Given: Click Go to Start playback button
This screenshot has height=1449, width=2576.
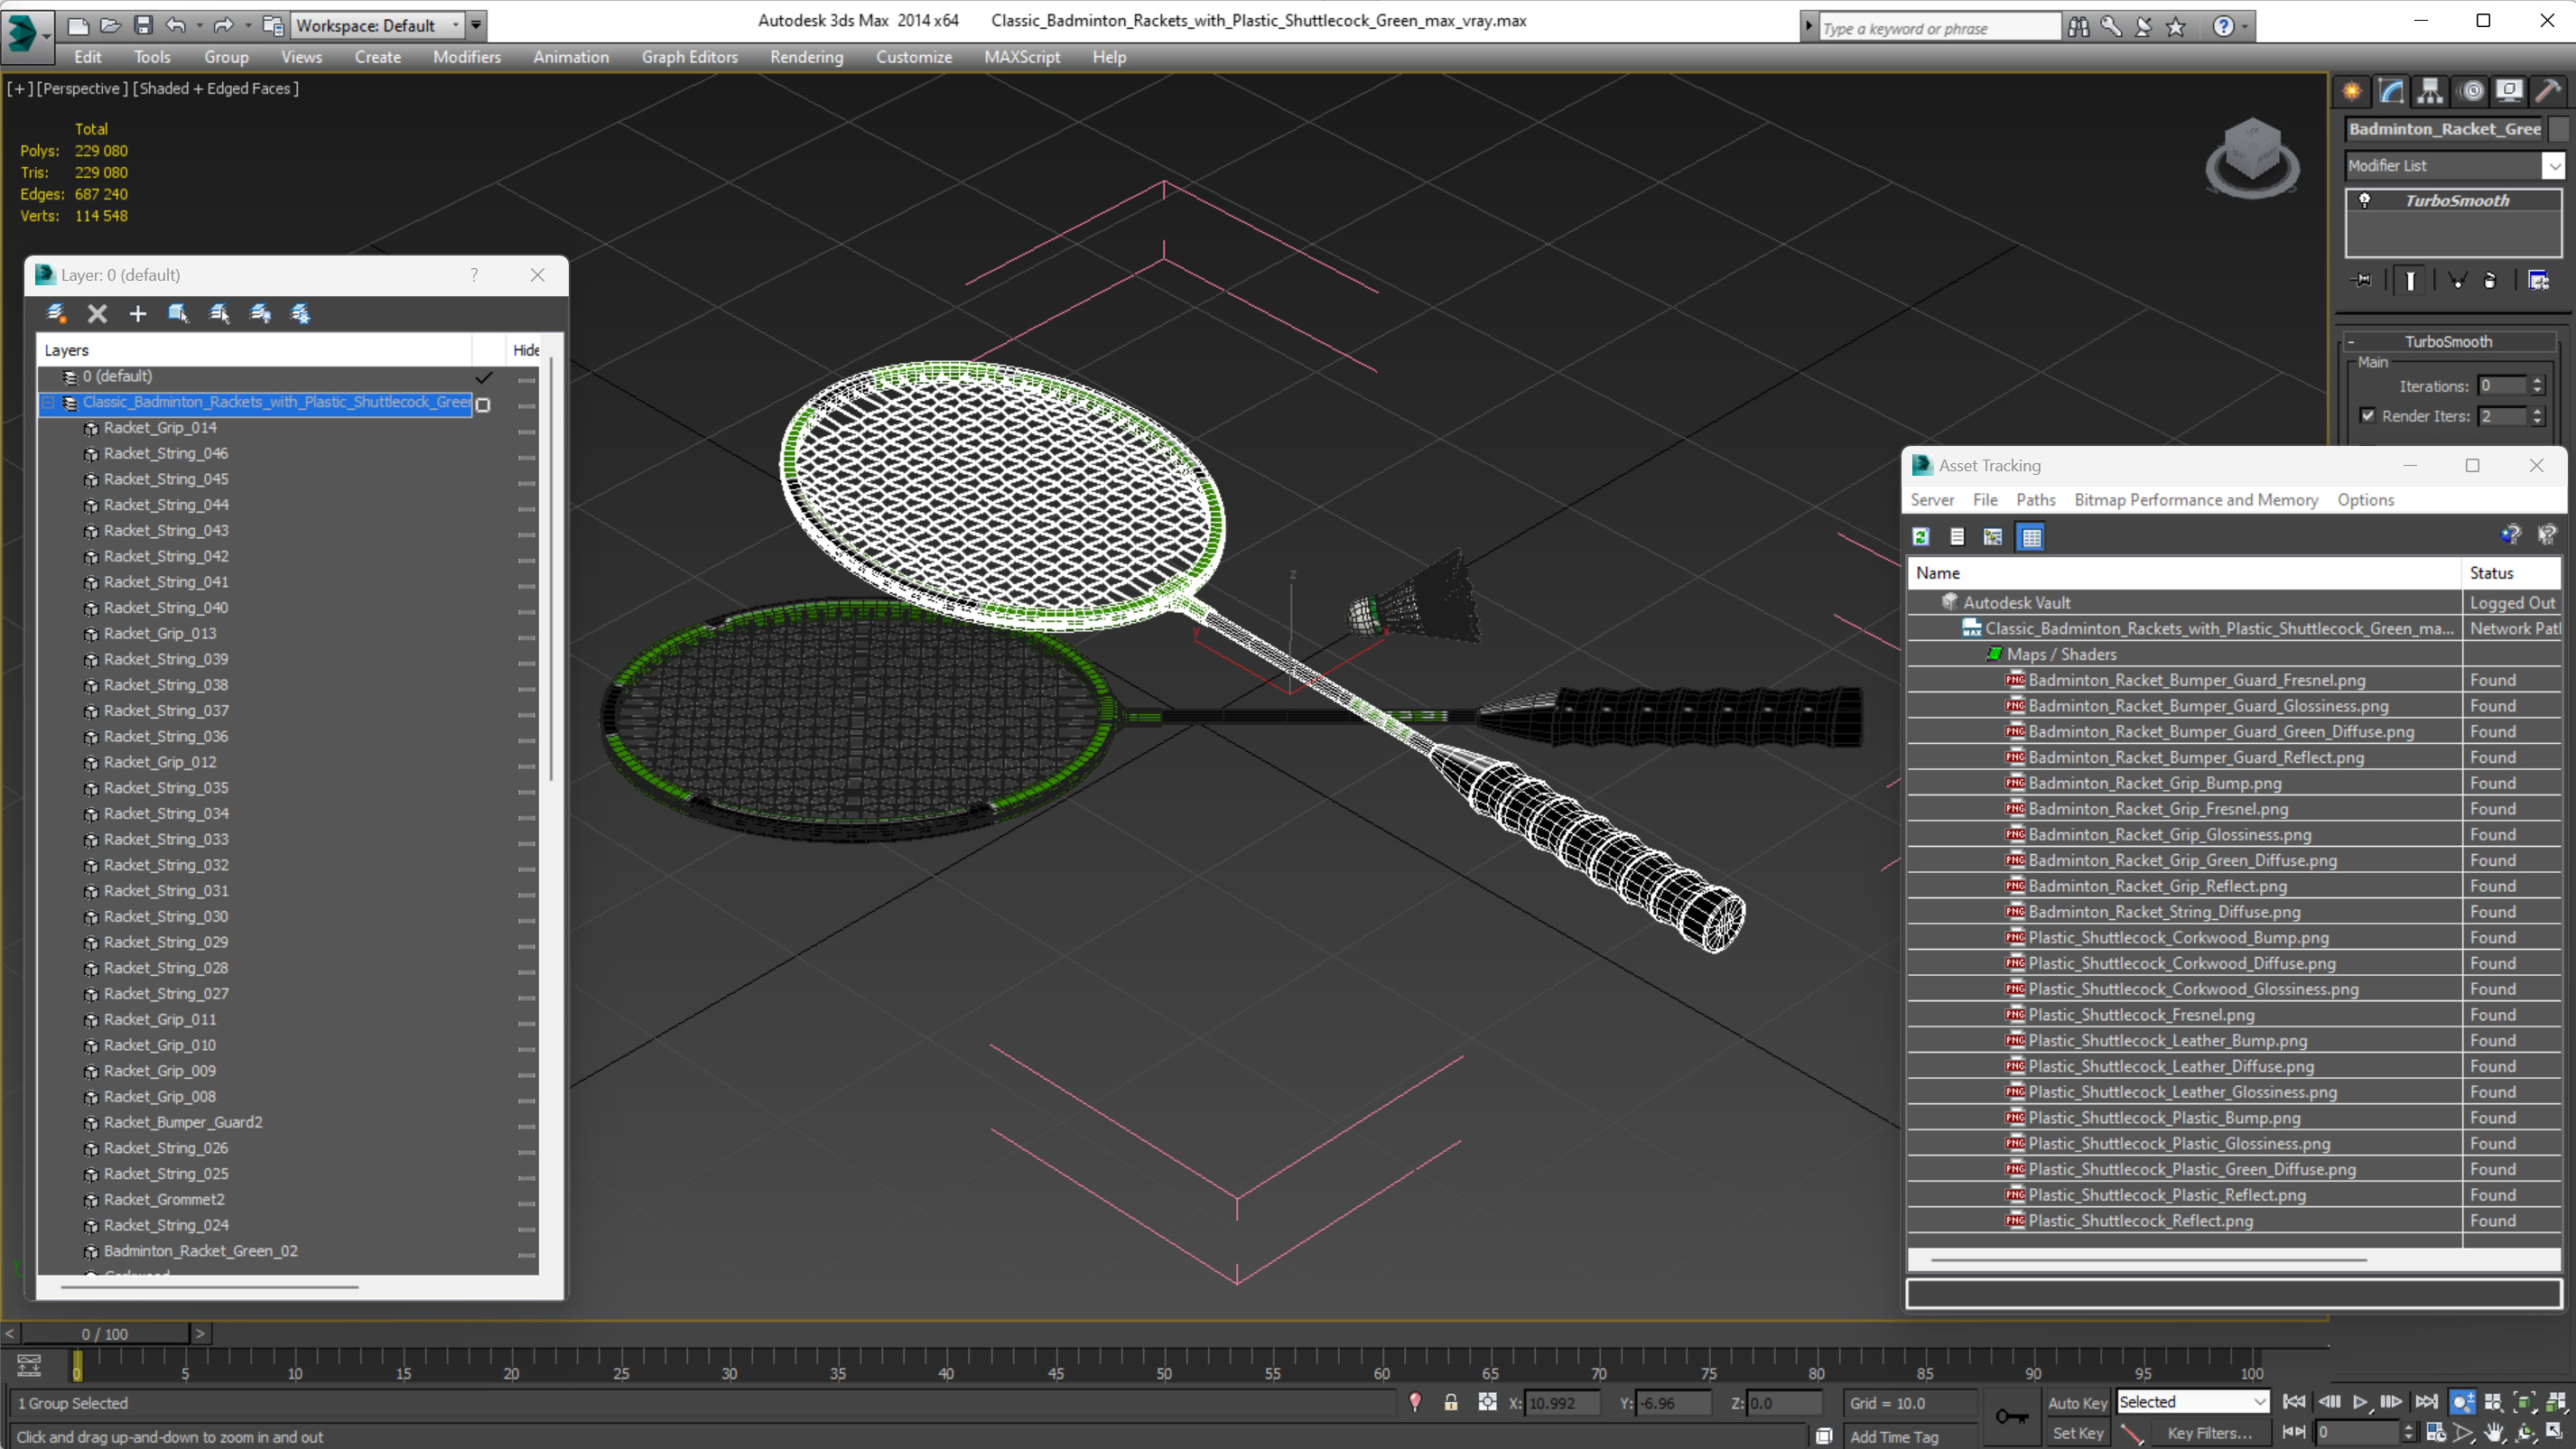Looking at the screenshot, I should tap(2294, 1402).
